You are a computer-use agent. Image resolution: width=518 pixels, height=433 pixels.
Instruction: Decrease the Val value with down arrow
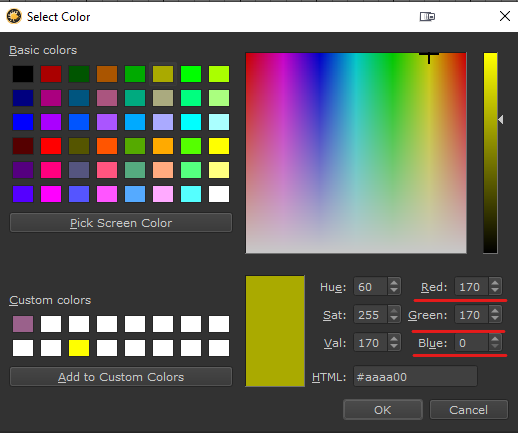pos(394,346)
